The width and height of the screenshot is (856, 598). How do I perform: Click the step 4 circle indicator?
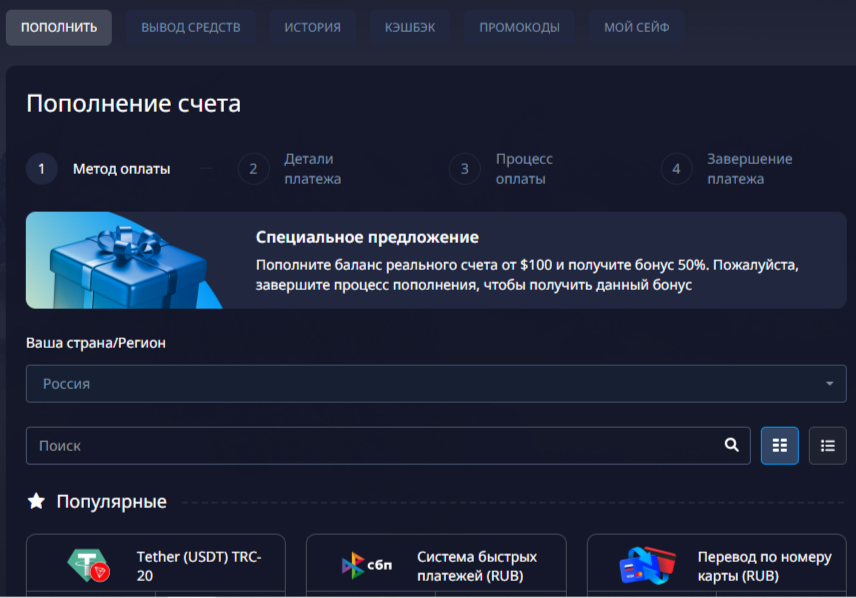pos(676,169)
